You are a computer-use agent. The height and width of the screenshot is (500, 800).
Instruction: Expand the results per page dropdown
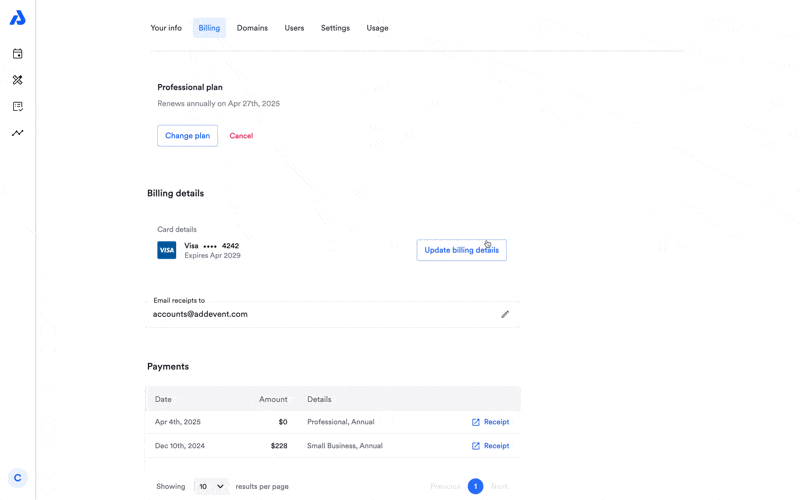tap(211, 486)
